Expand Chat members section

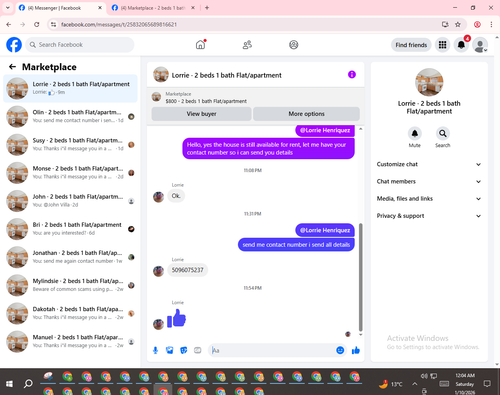coord(429,181)
